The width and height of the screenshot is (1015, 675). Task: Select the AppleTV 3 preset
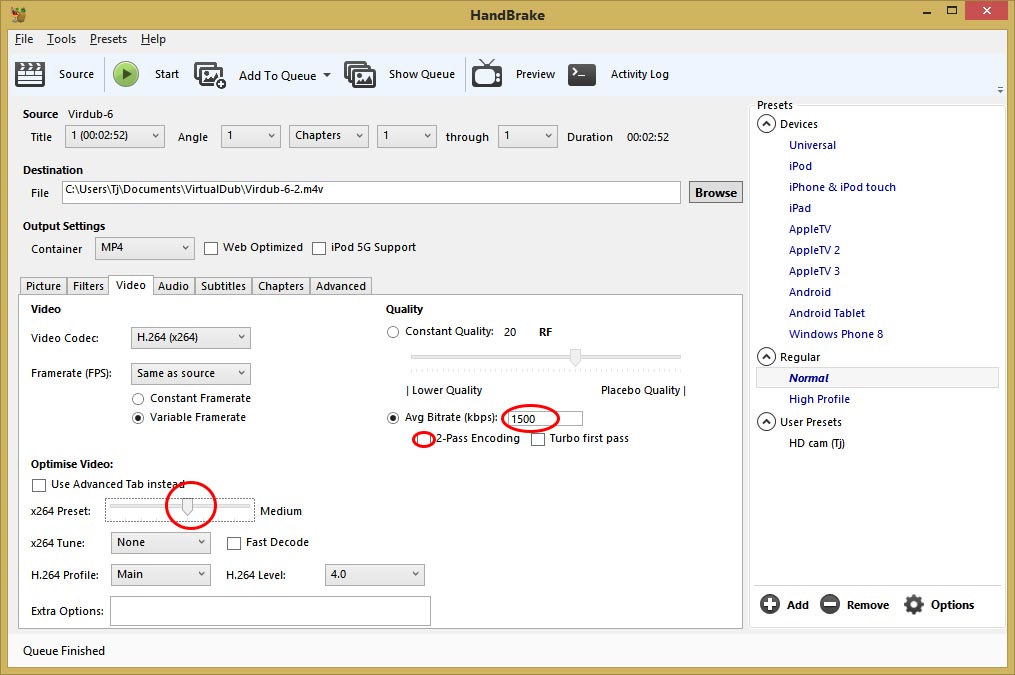pos(814,271)
